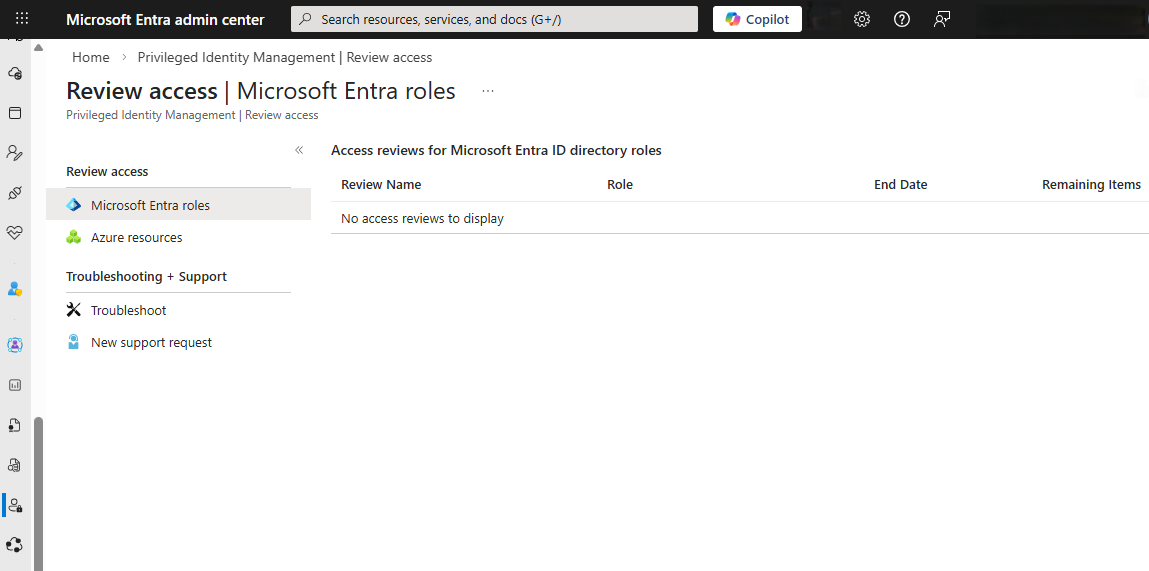Open Privileged Identity Management breadcrumb link
Image resolution: width=1149 pixels, height=571 pixels.
click(x=284, y=57)
